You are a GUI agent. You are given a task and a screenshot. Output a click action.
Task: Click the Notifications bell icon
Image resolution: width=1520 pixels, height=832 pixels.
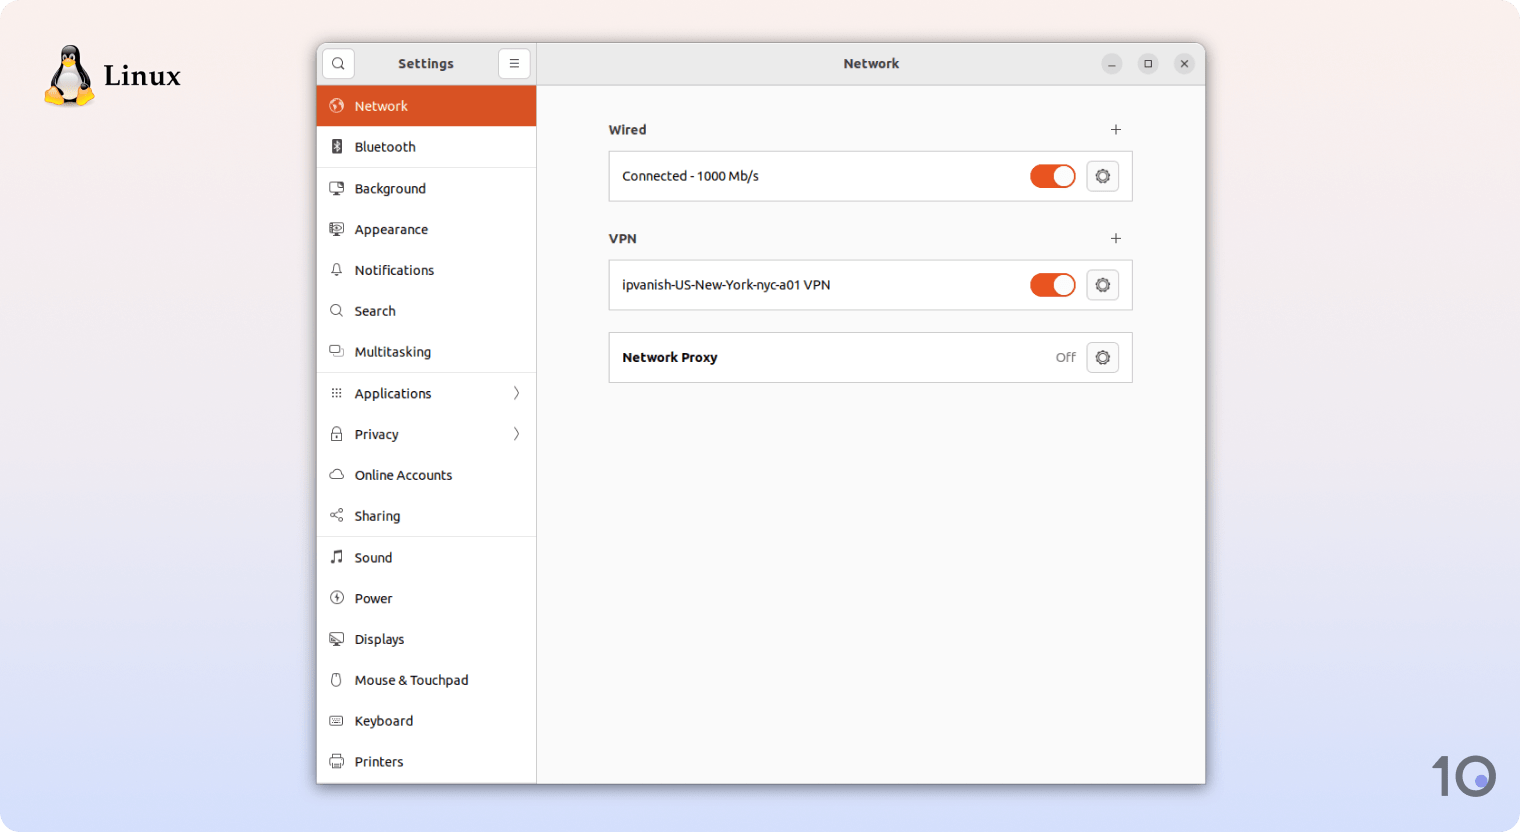click(337, 270)
